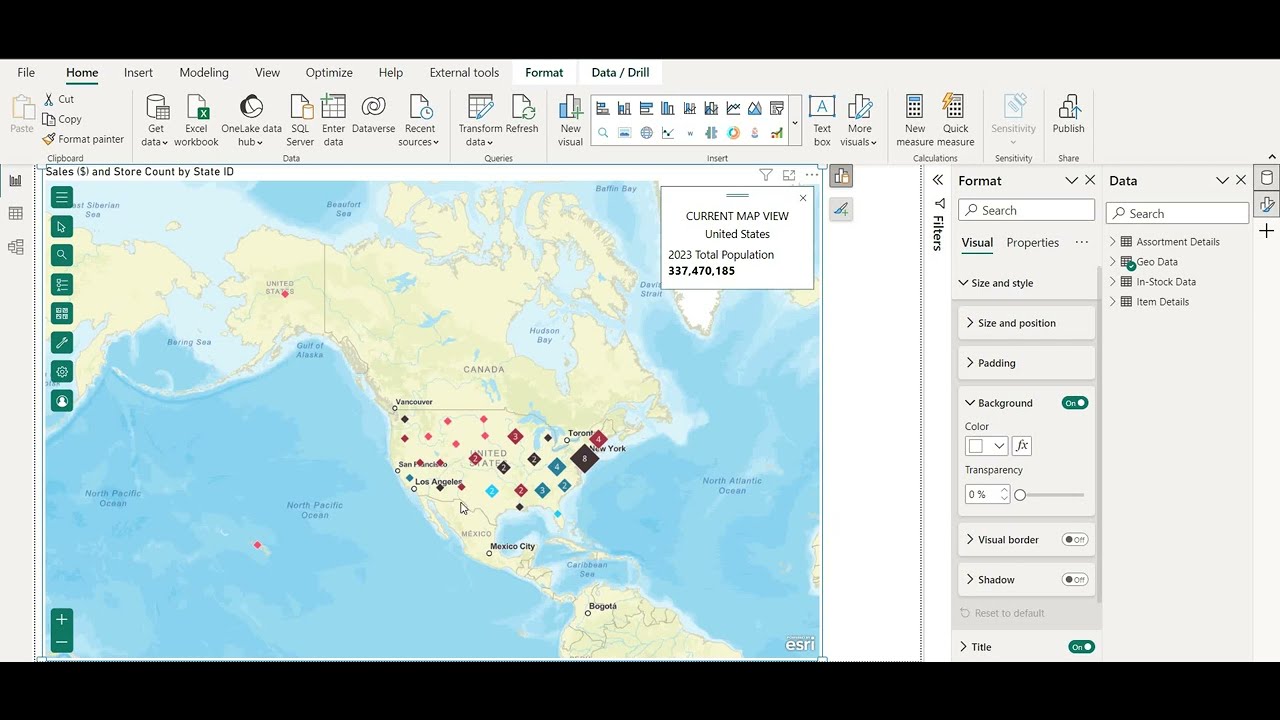Image resolution: width=1280 pixels, height=720 pixels.
Task: Open Table view in left sidebar
Action: (x=15, y=213)
